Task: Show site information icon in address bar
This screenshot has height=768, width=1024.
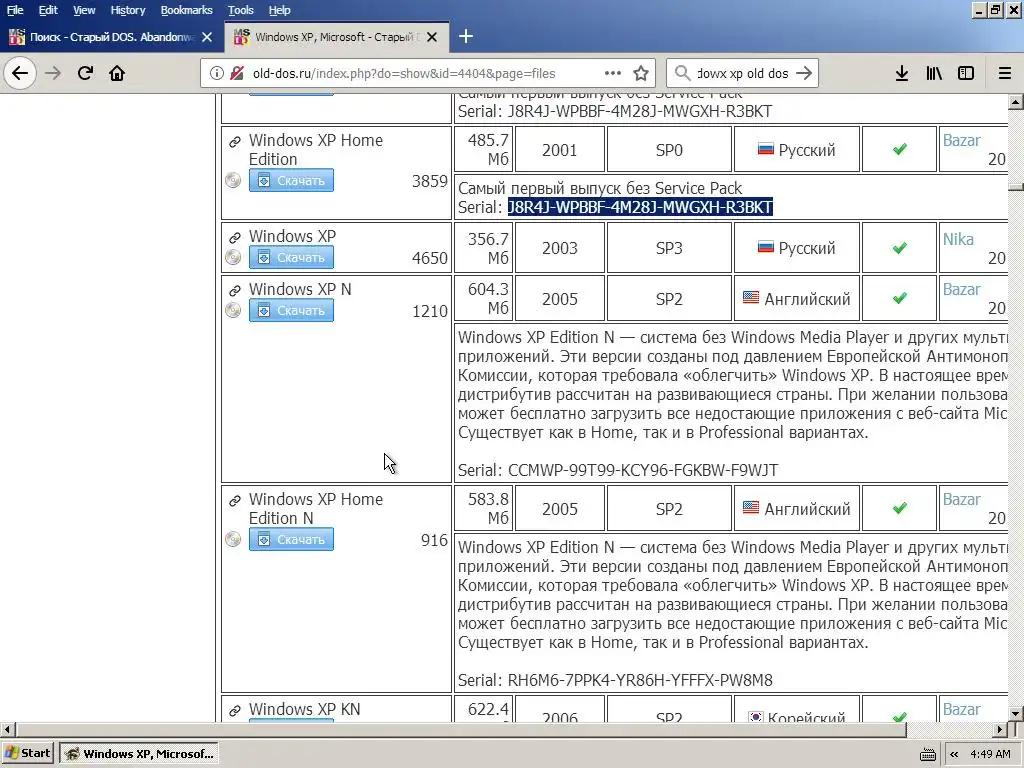Action: [x=216, y=73]
